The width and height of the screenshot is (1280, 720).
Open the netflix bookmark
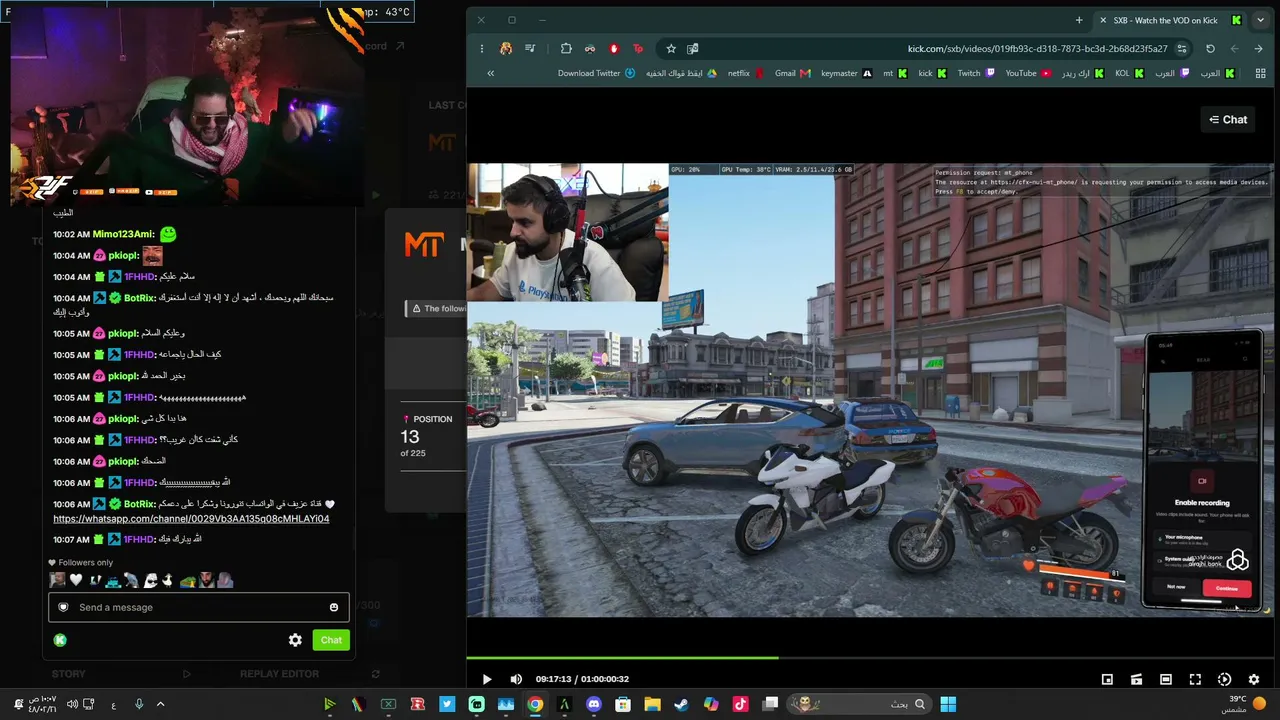pos(746,73)
